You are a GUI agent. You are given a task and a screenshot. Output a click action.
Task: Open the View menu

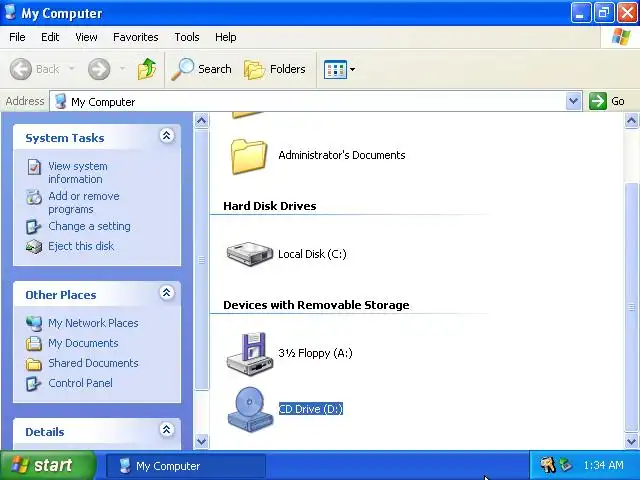point(86,37)
